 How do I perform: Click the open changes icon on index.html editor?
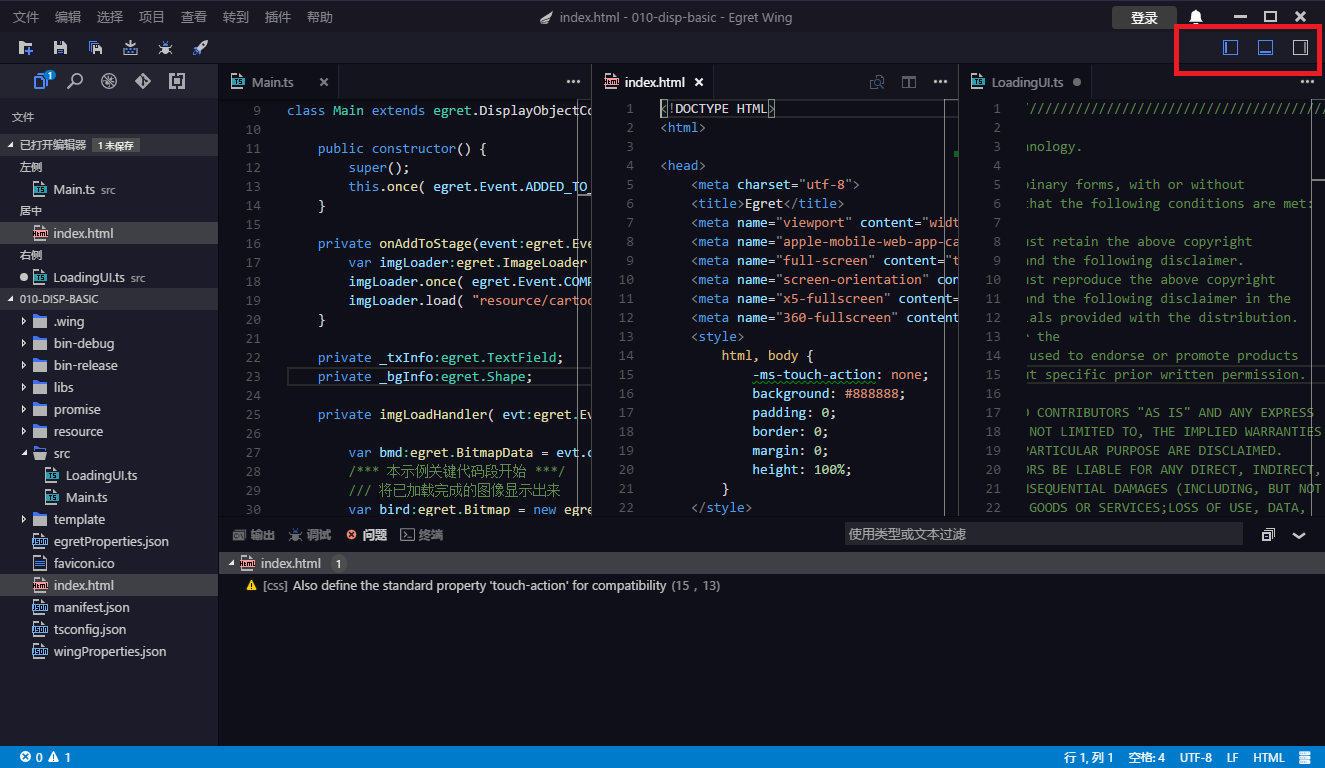click(x=877, y=83)
